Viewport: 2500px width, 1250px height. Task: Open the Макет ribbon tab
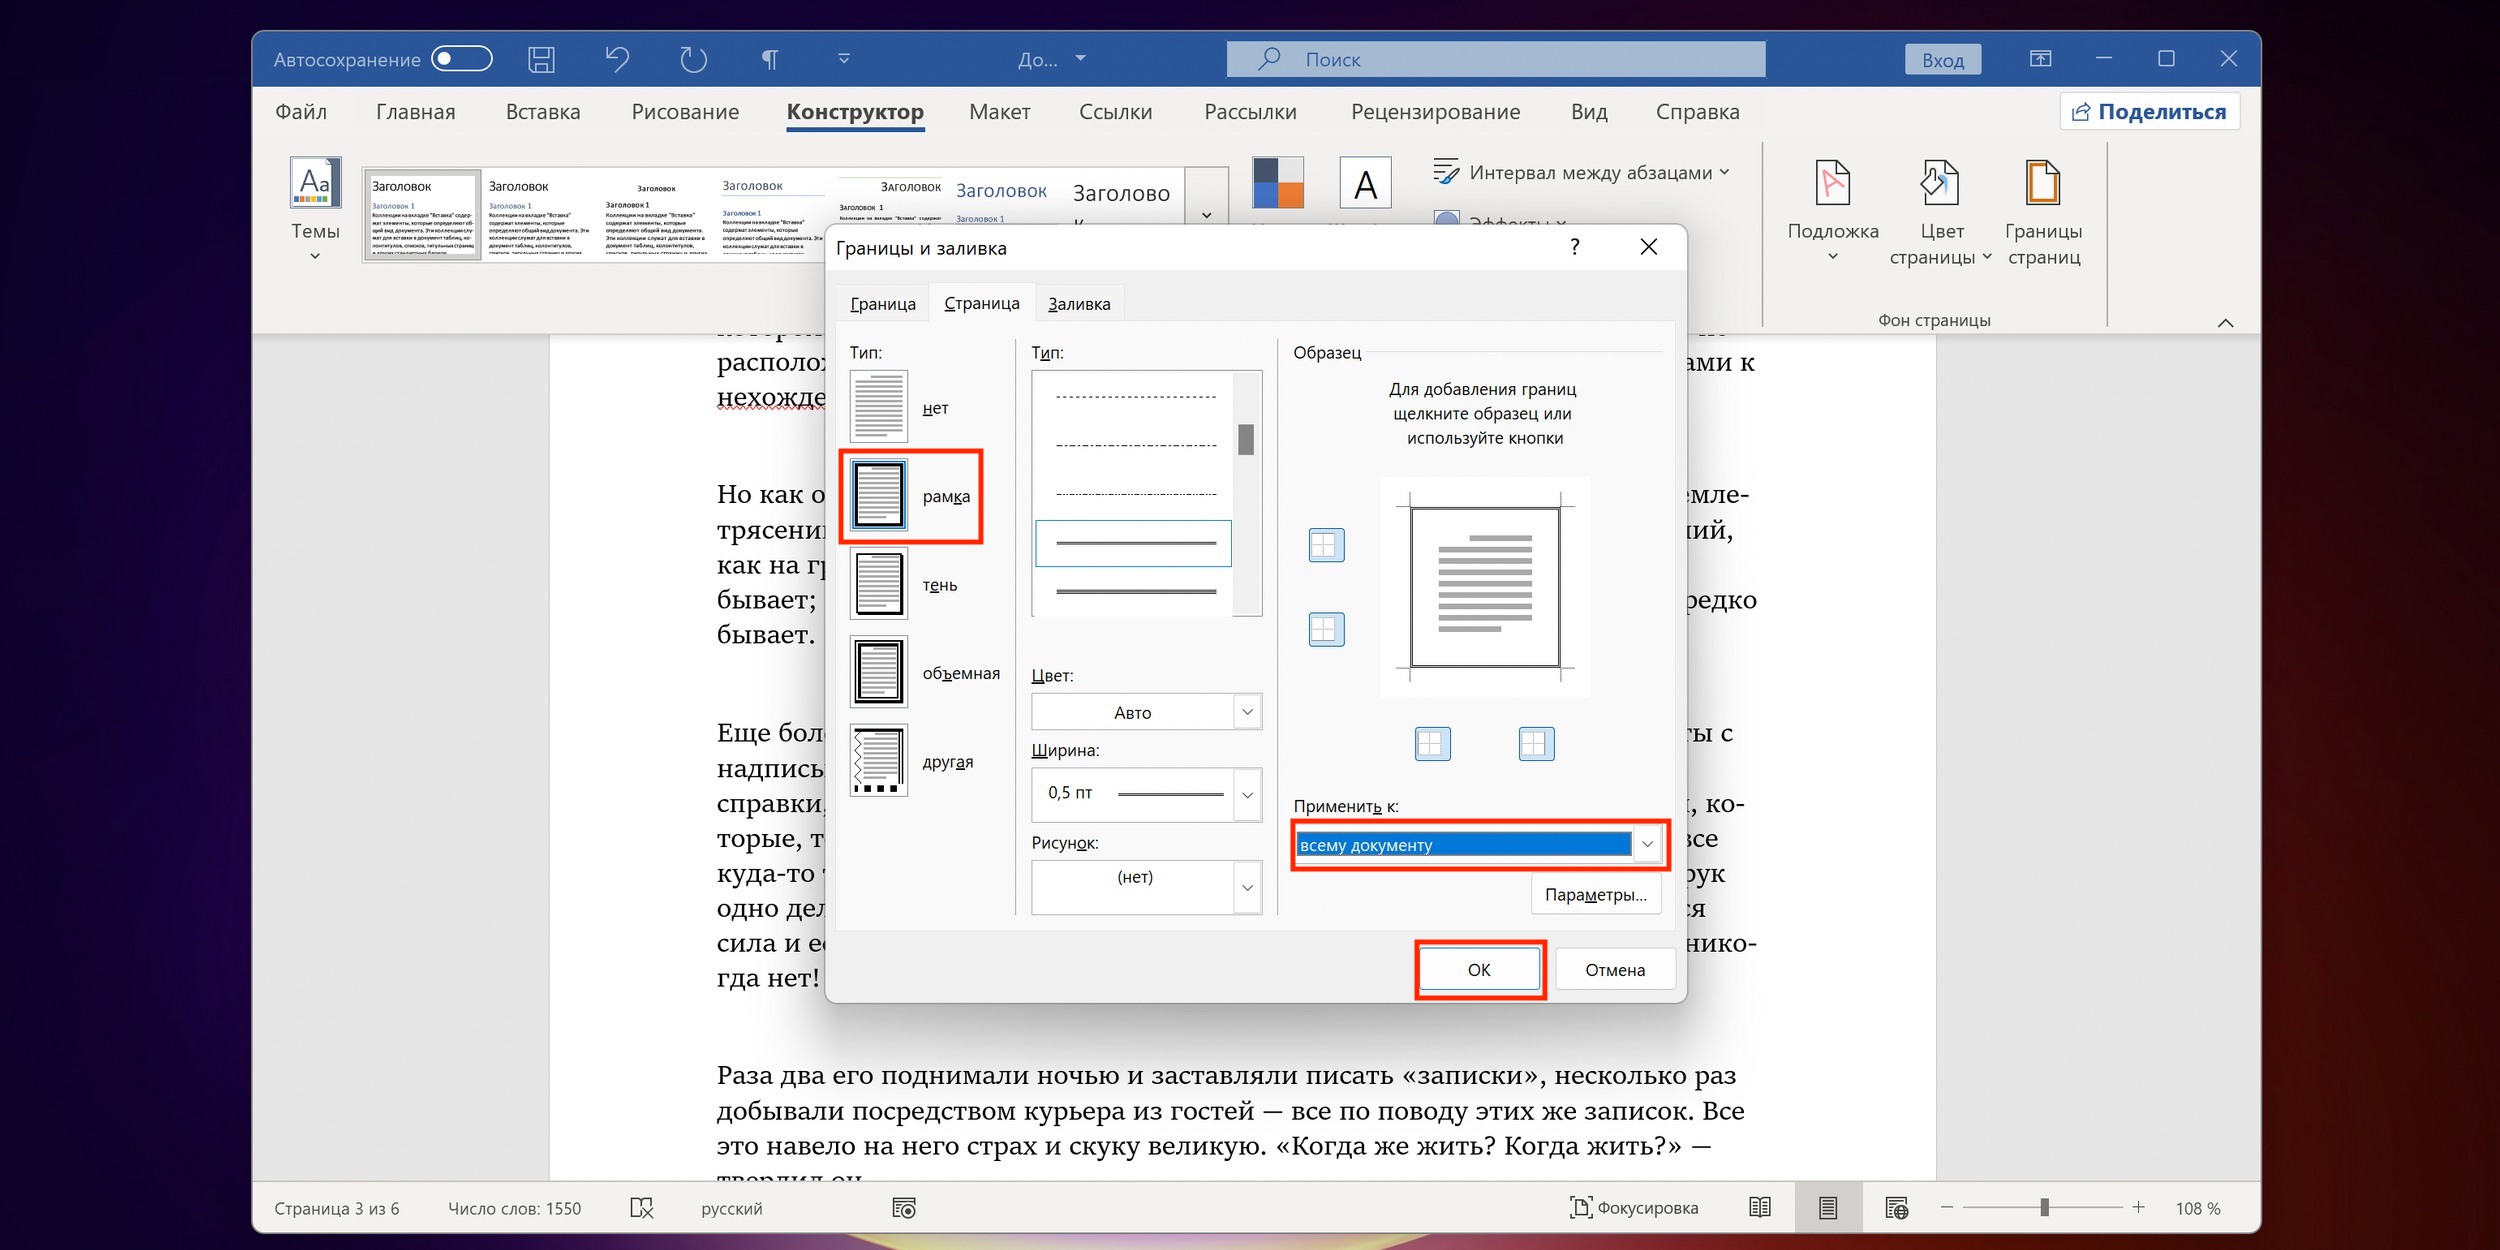[999, 112]
